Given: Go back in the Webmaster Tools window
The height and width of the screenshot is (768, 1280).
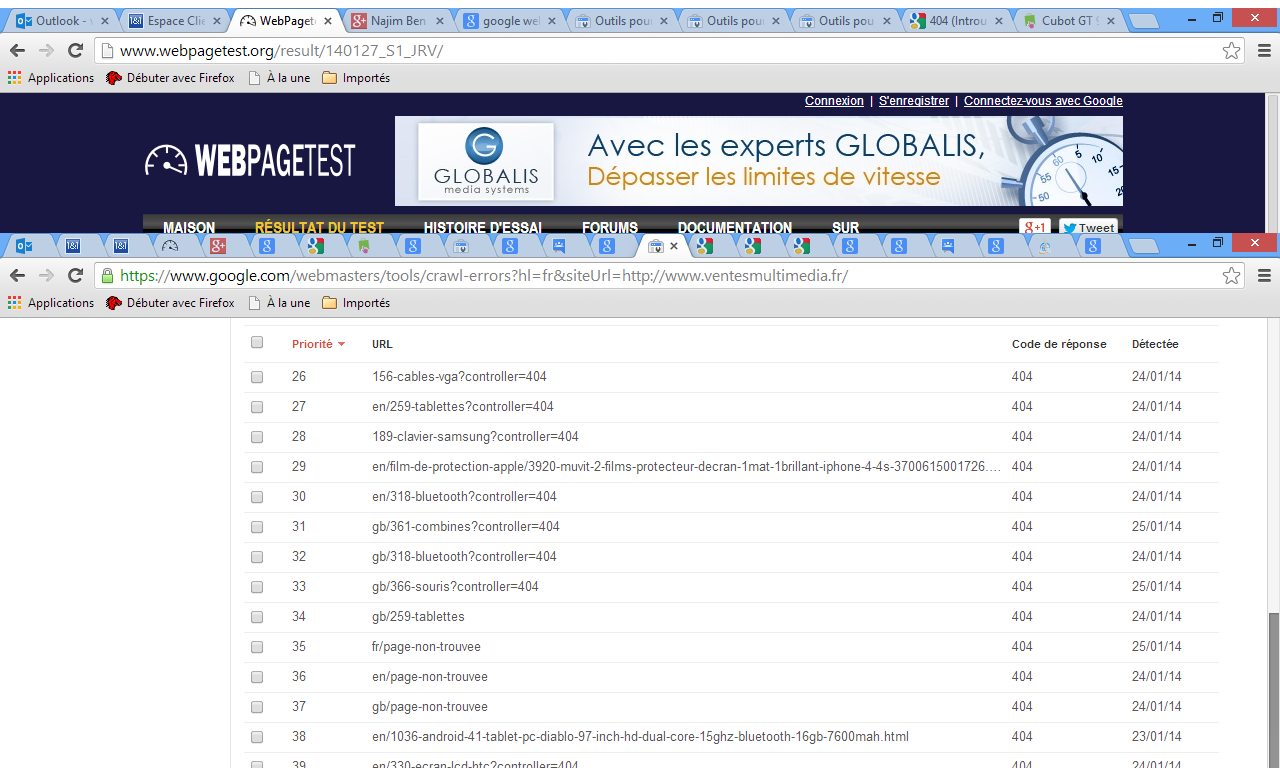Looking at the screenshot, I should (x=17, y=275).
